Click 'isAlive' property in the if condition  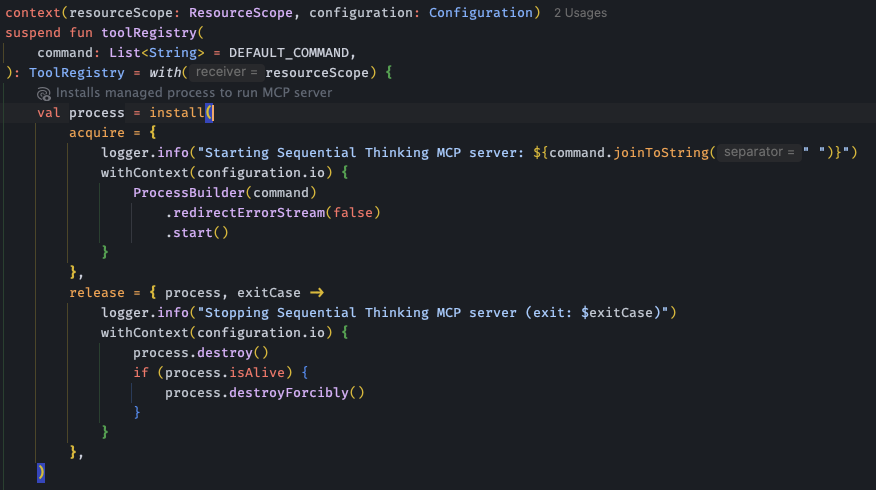tap(257, 373)
